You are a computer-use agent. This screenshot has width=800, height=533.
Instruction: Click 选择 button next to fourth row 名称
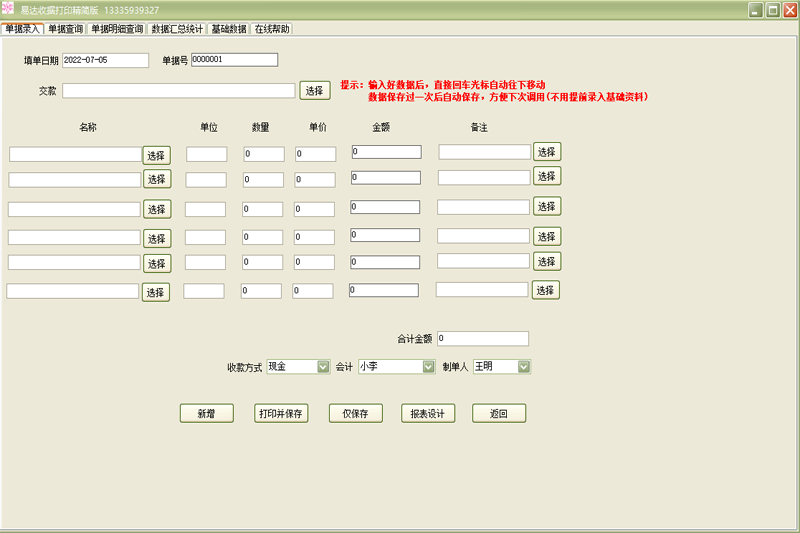click(x=157, y=239)
